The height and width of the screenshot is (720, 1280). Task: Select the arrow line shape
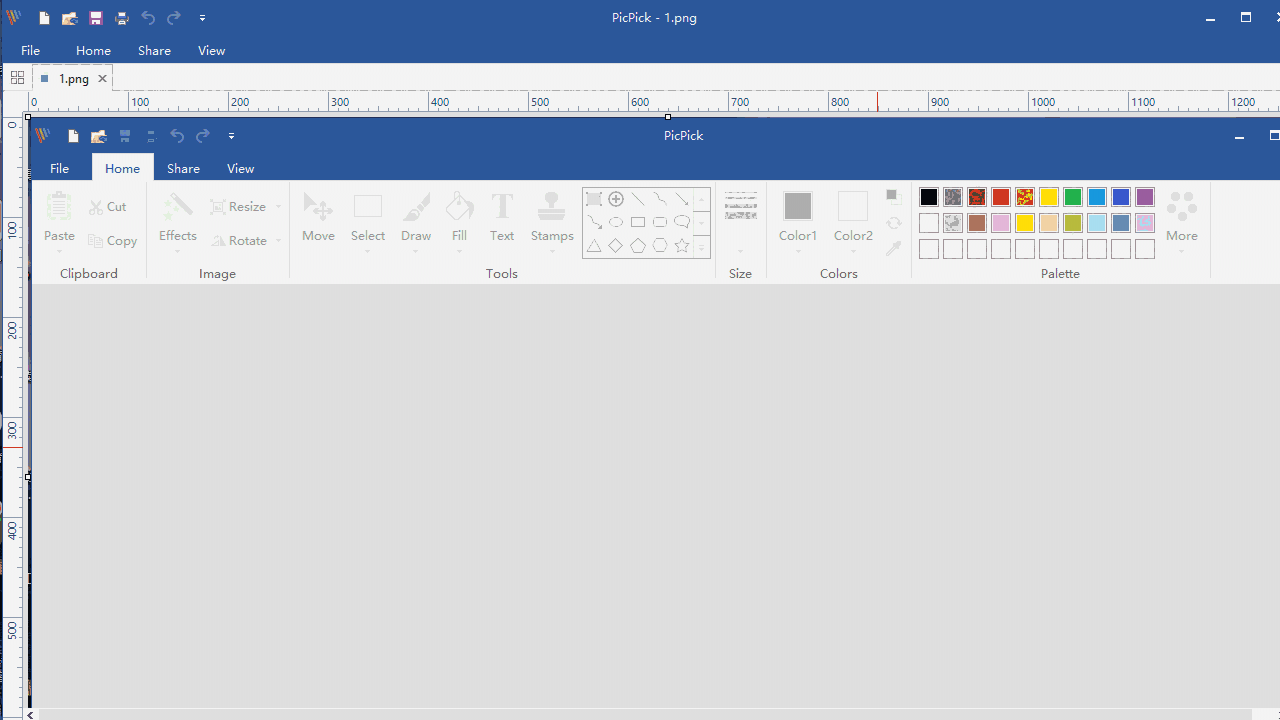682,199
